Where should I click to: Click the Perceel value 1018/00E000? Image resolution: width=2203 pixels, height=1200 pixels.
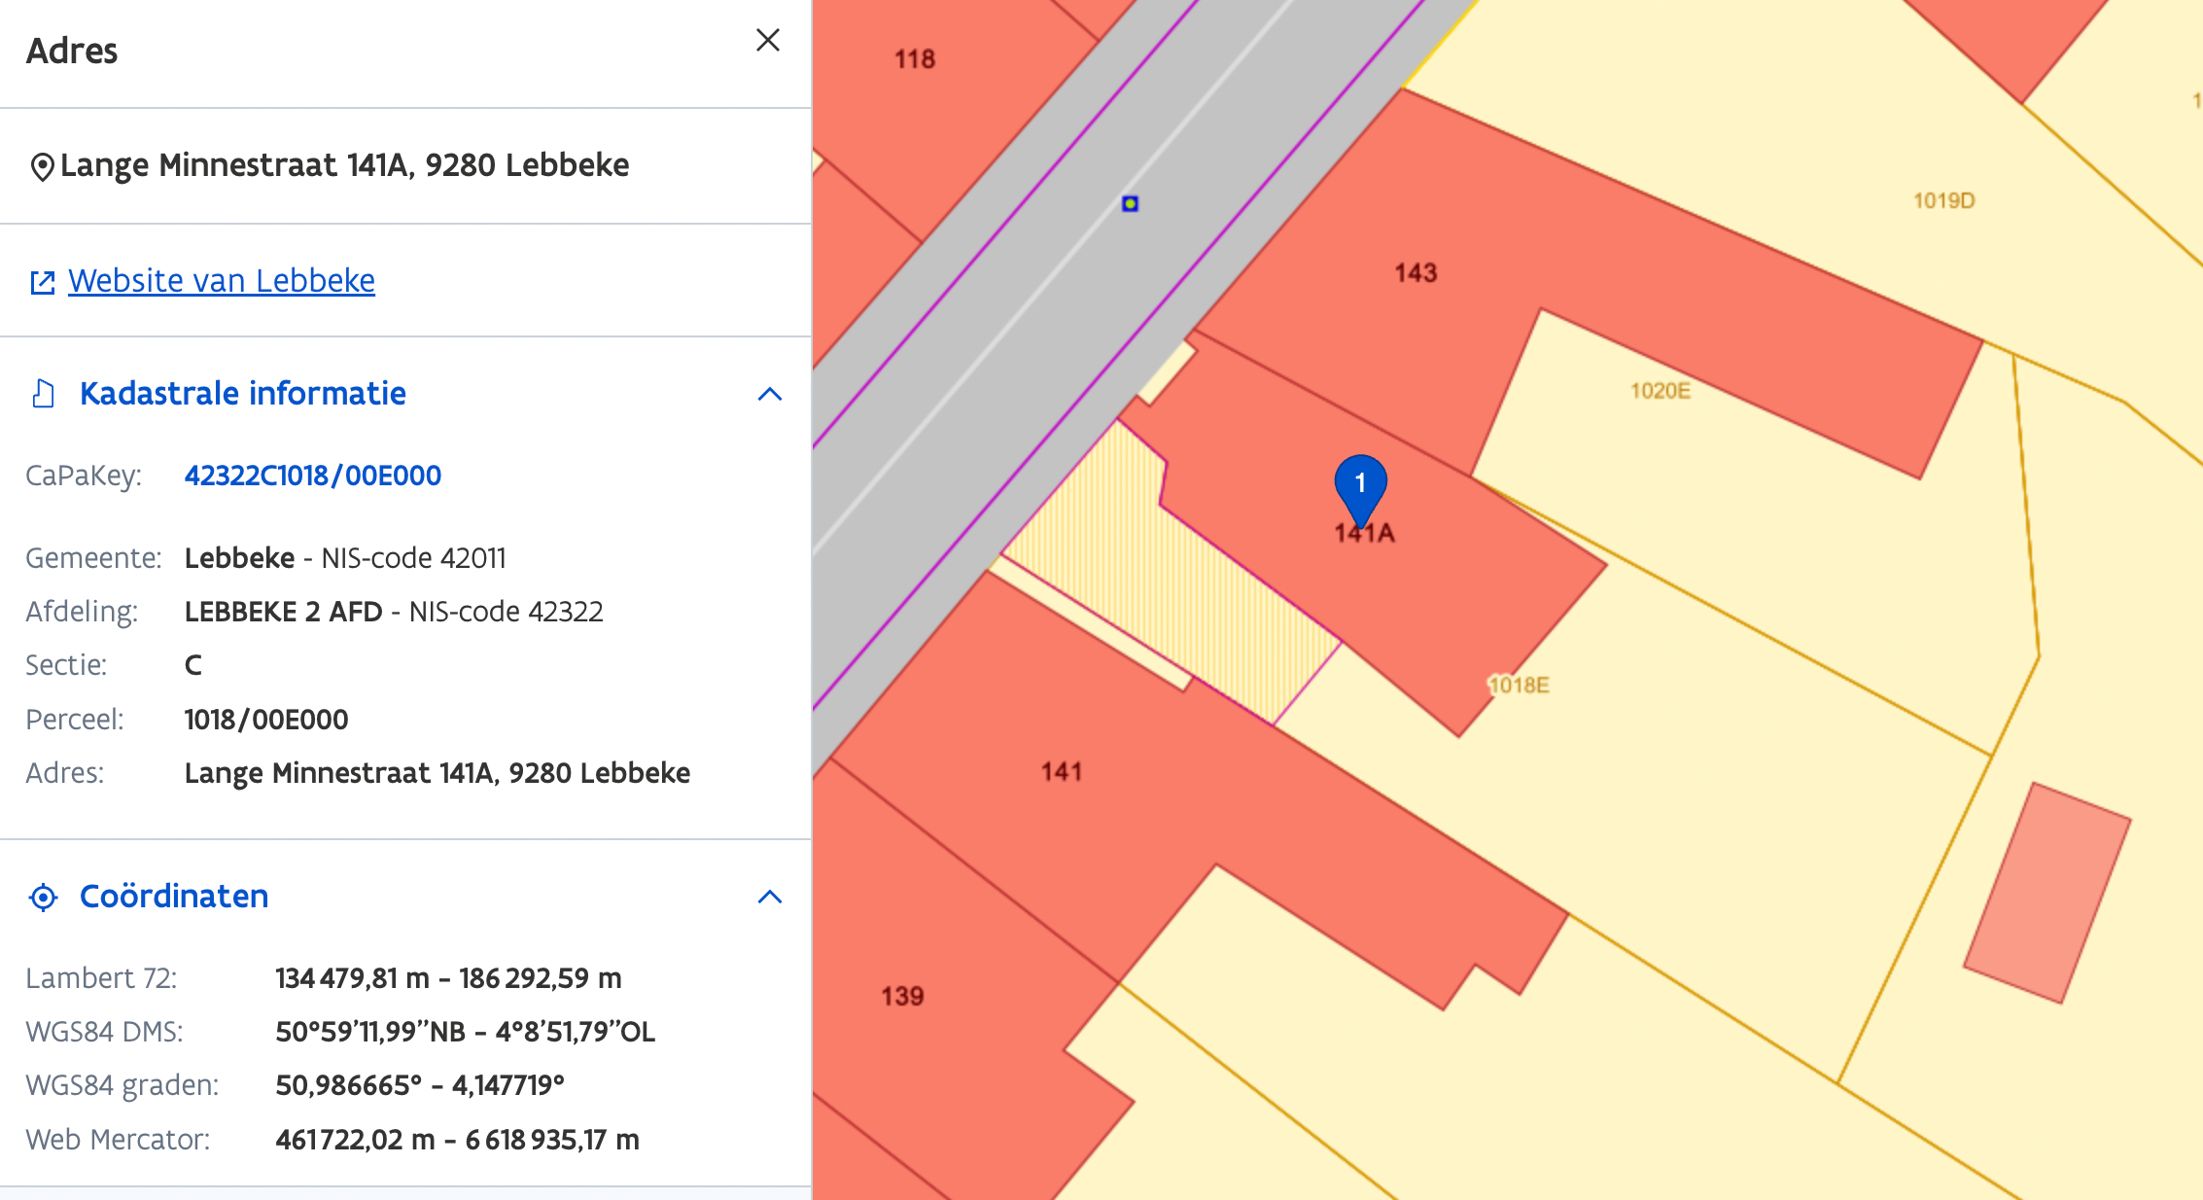coord(266,720)
